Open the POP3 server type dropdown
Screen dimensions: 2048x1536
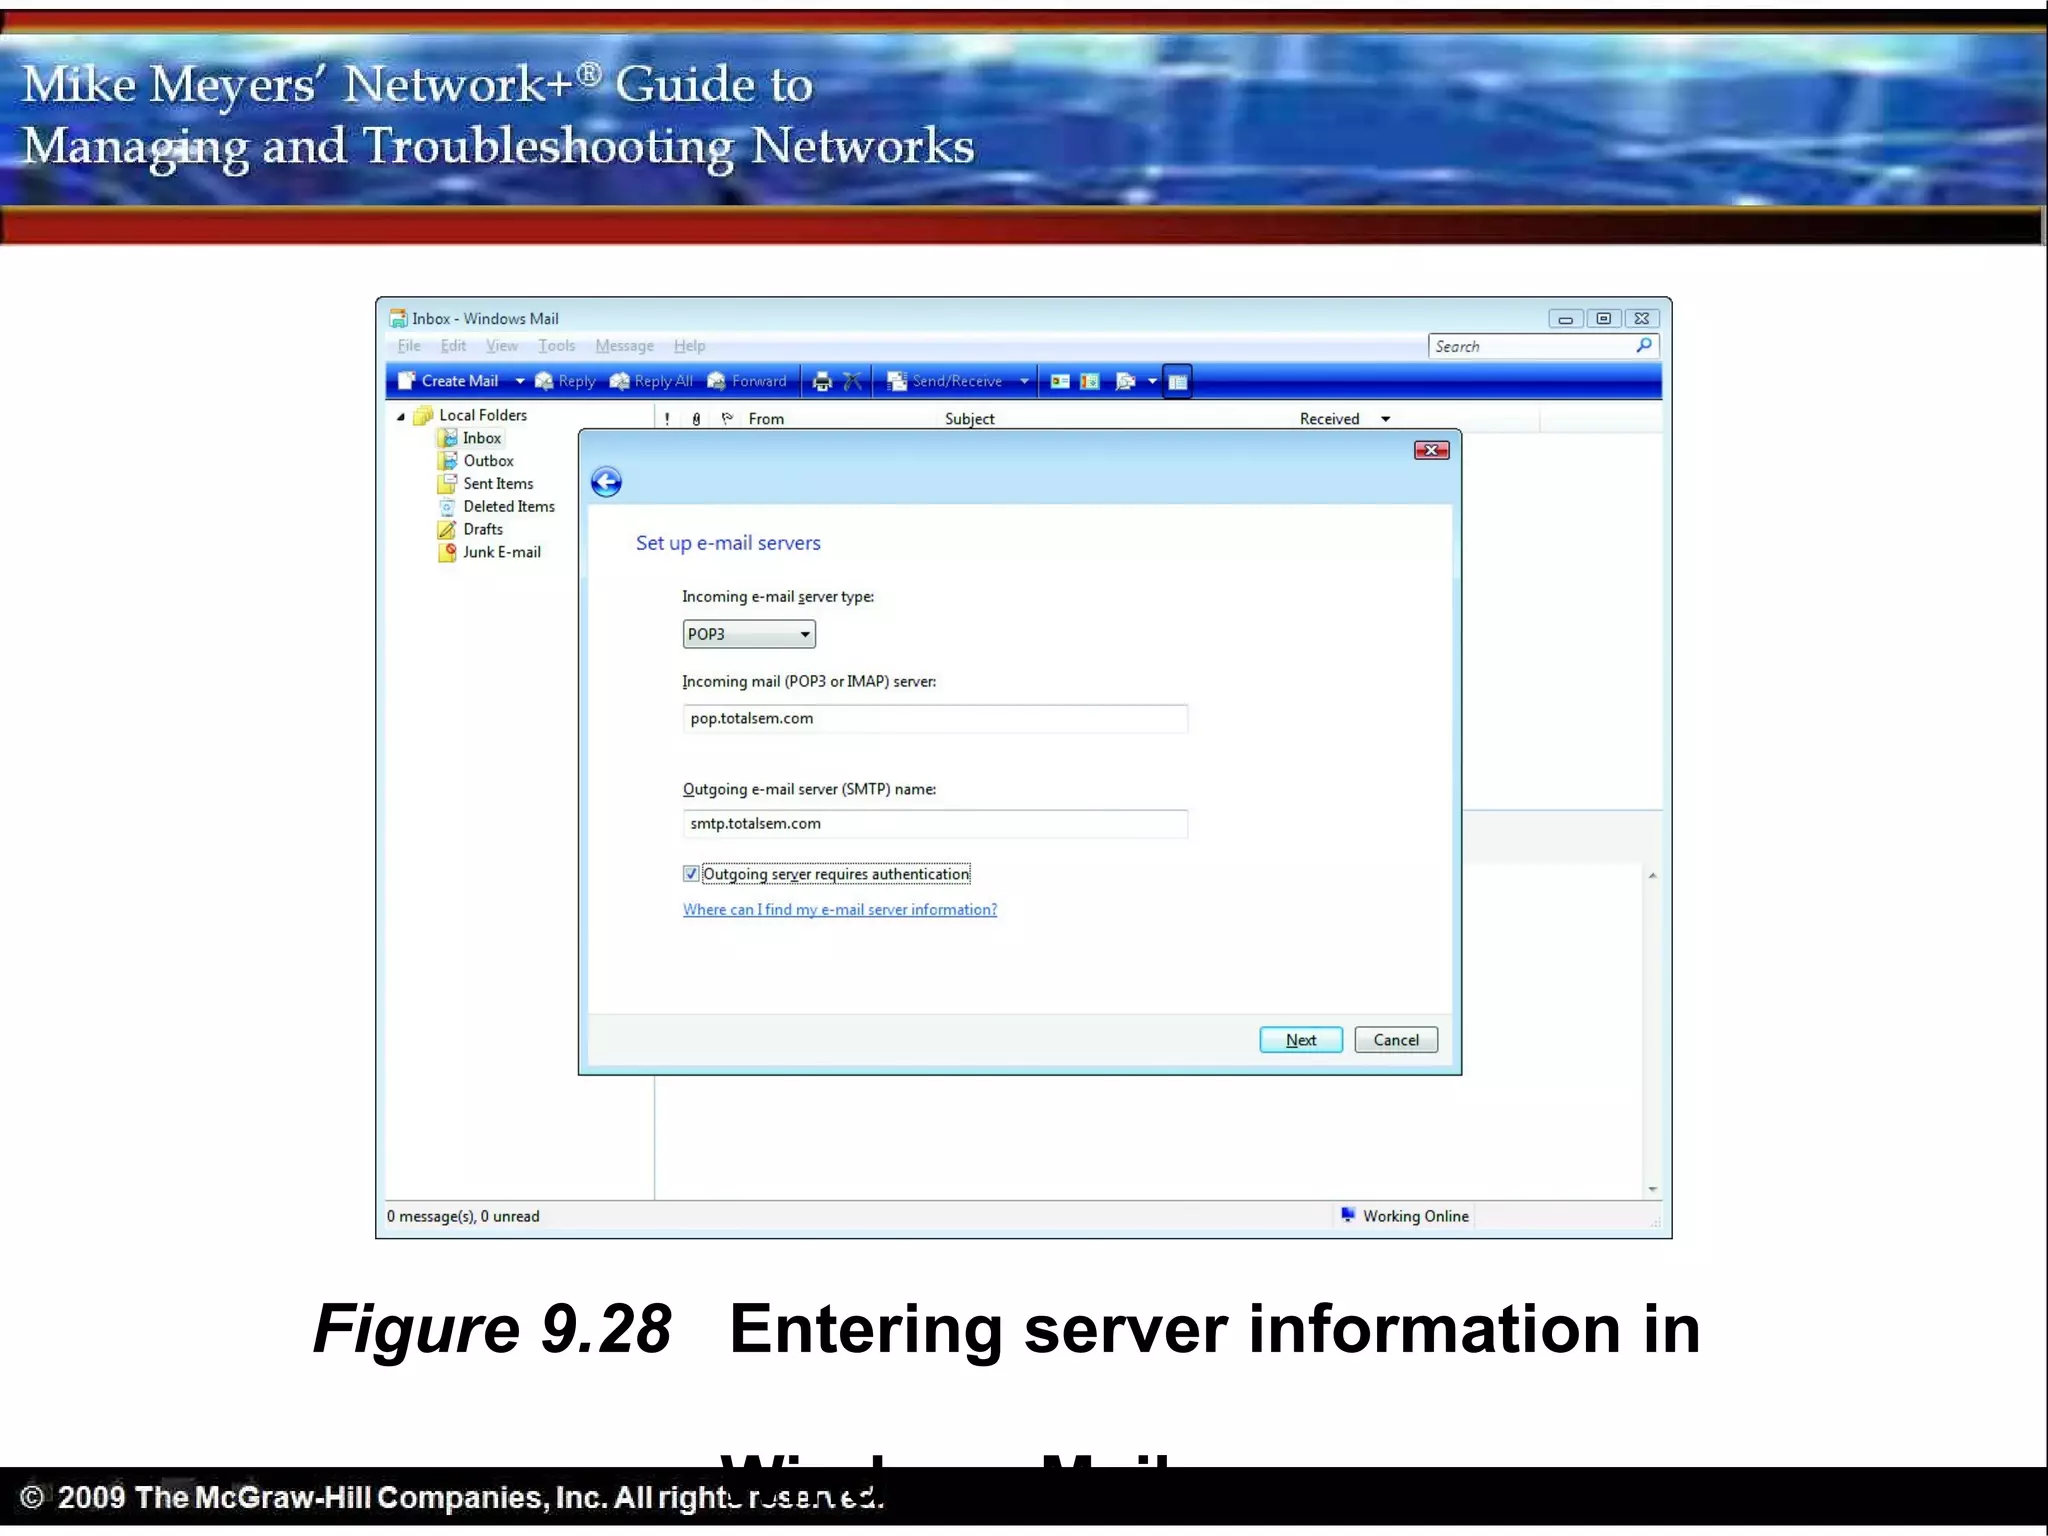(x=749, y=634)
